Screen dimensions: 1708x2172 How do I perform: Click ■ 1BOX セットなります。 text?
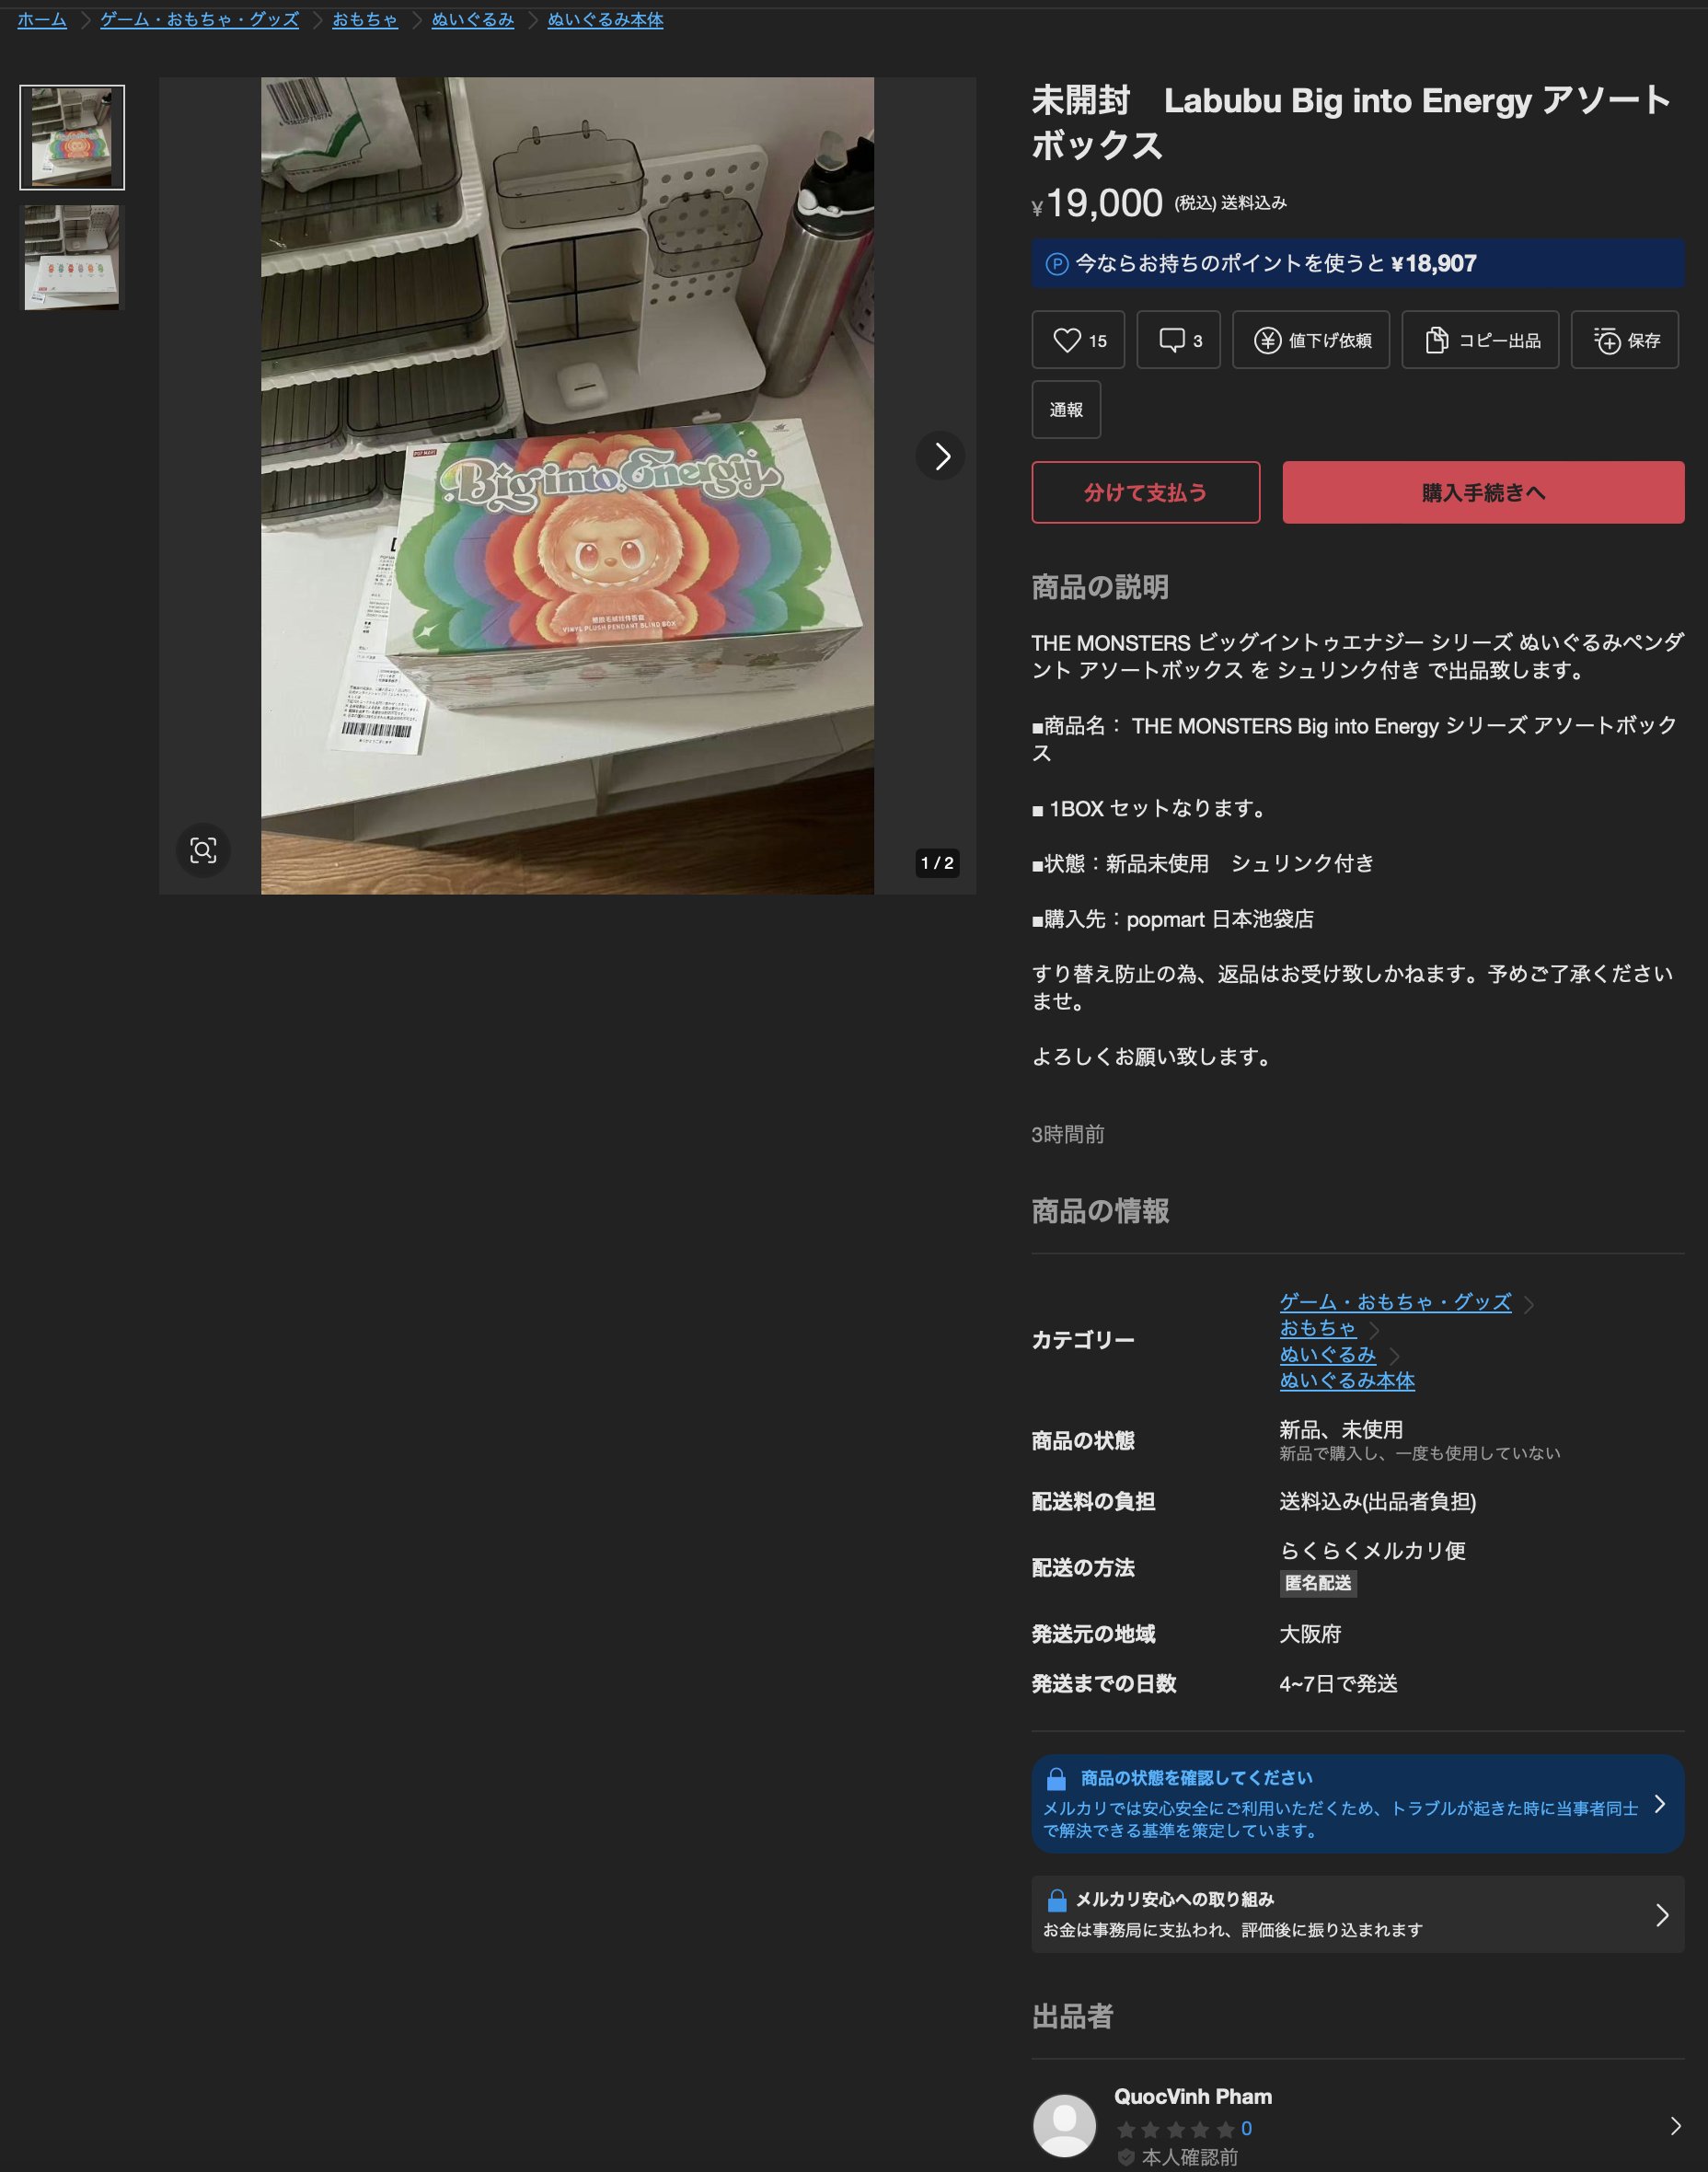pos(1151,809)
